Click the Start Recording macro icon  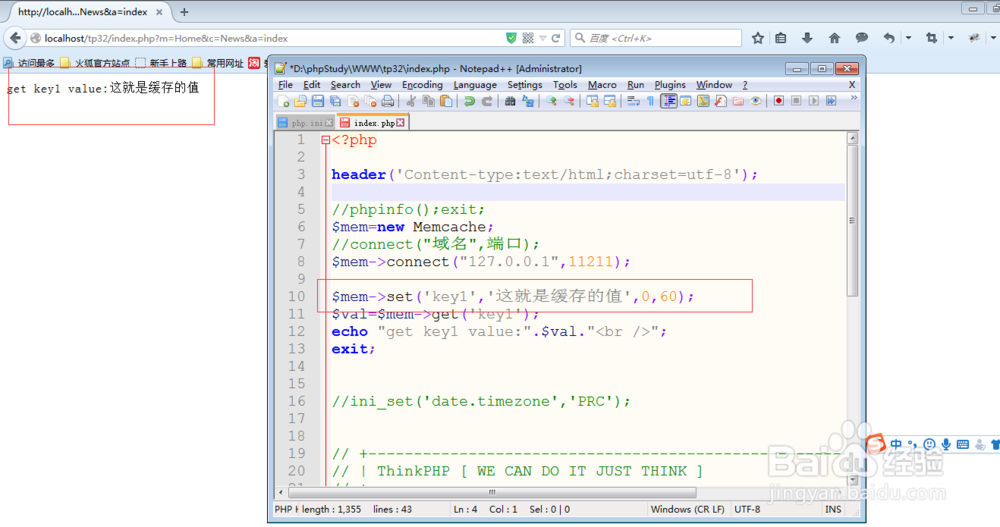click(779, 101)
